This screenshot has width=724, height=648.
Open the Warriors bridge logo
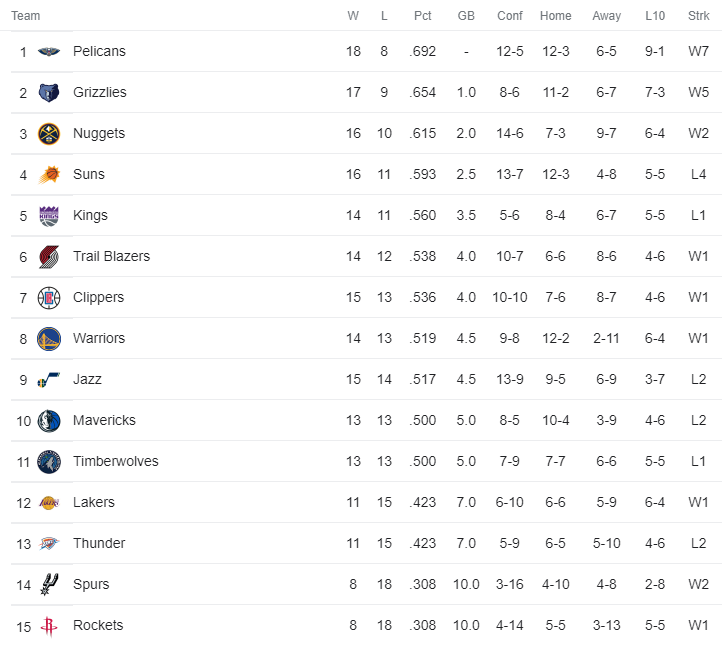49,339
